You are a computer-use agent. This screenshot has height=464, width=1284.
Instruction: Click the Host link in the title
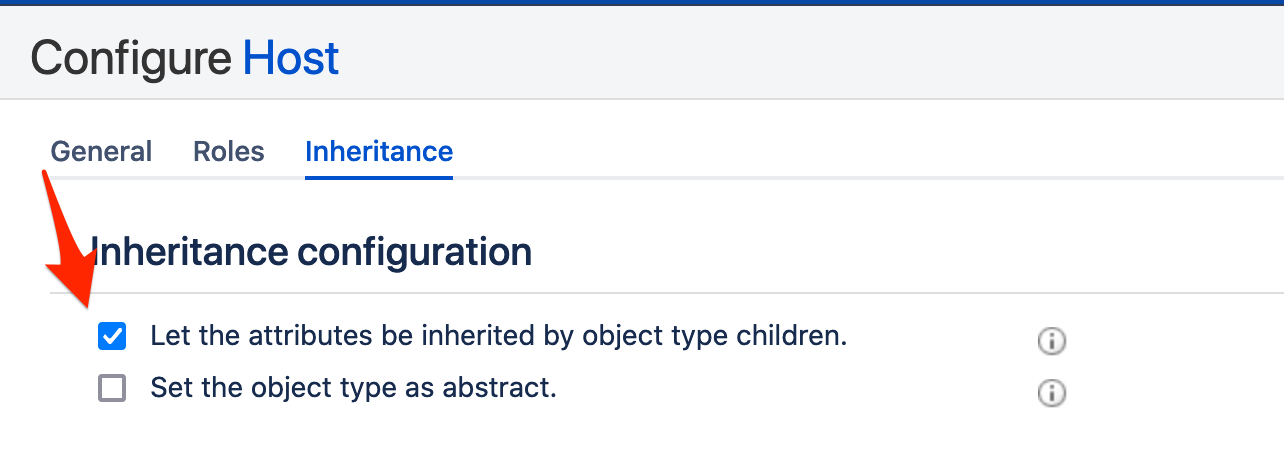coord(291,59)
